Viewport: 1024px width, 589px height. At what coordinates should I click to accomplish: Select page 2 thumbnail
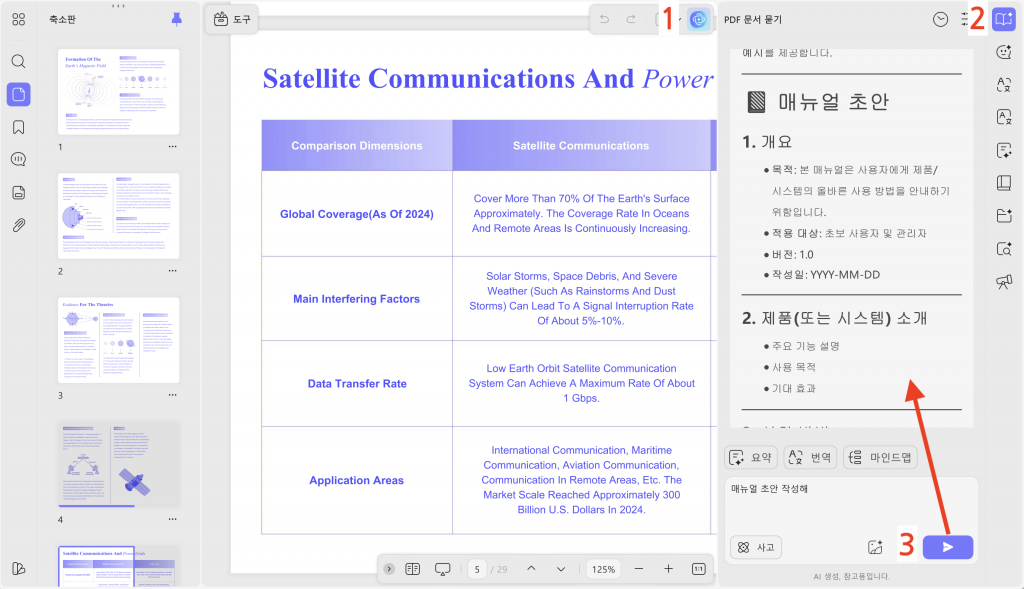click(118, 216)
